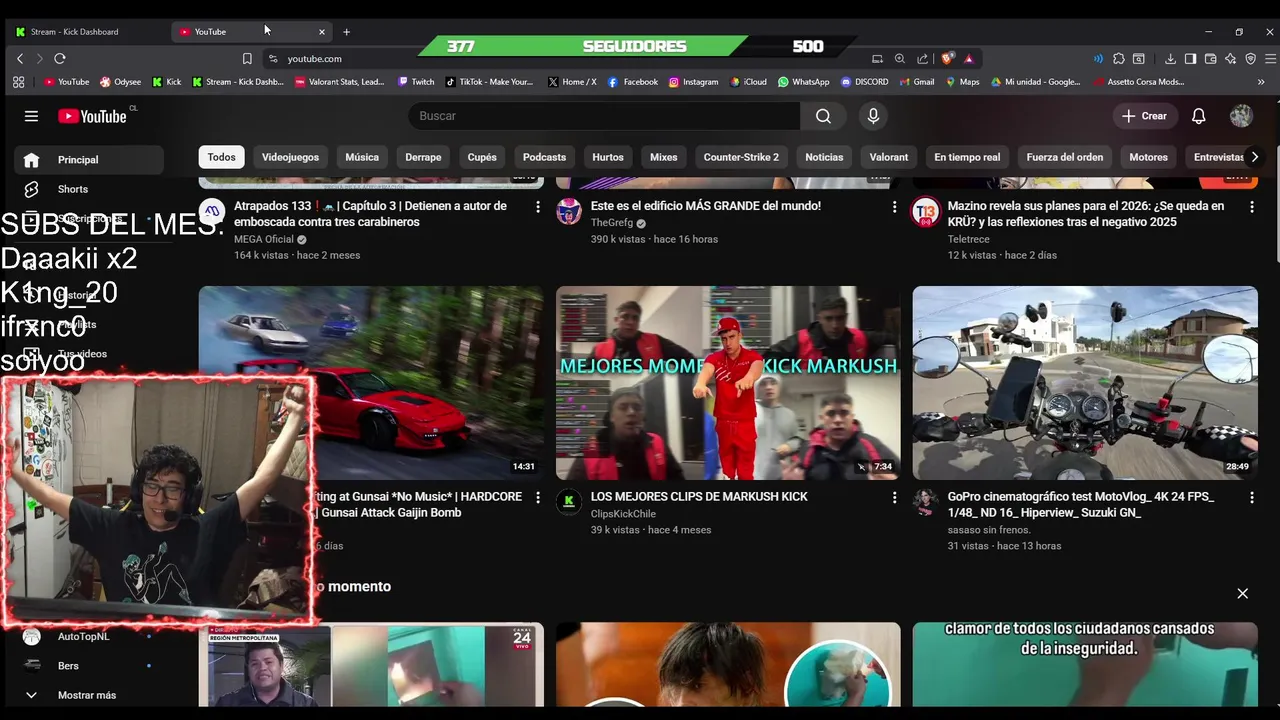Viewport: 1280px width, 720px height.
Task: Open the MEJORES MOMENTOS KICK MARKUSH thumbnail
Action: point(728,383)
